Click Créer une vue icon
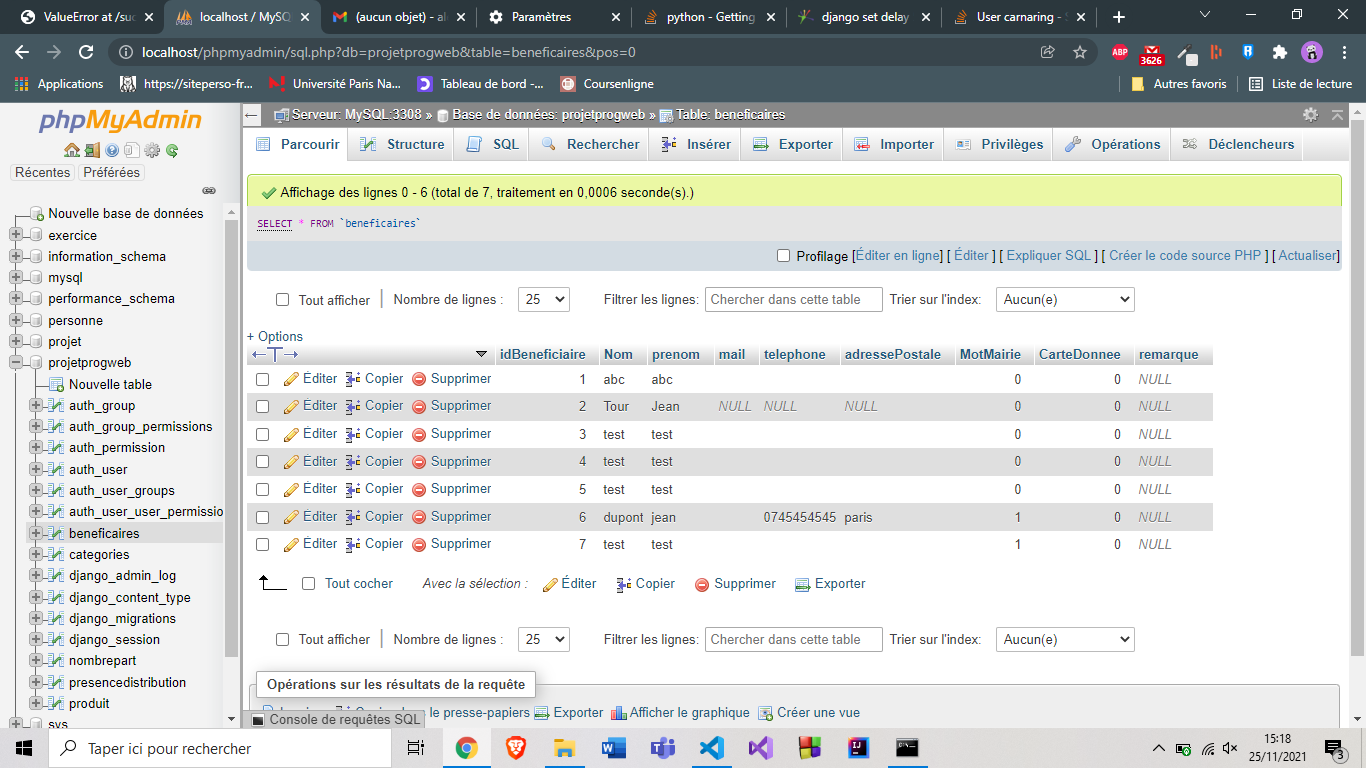 tap(766, 713)
